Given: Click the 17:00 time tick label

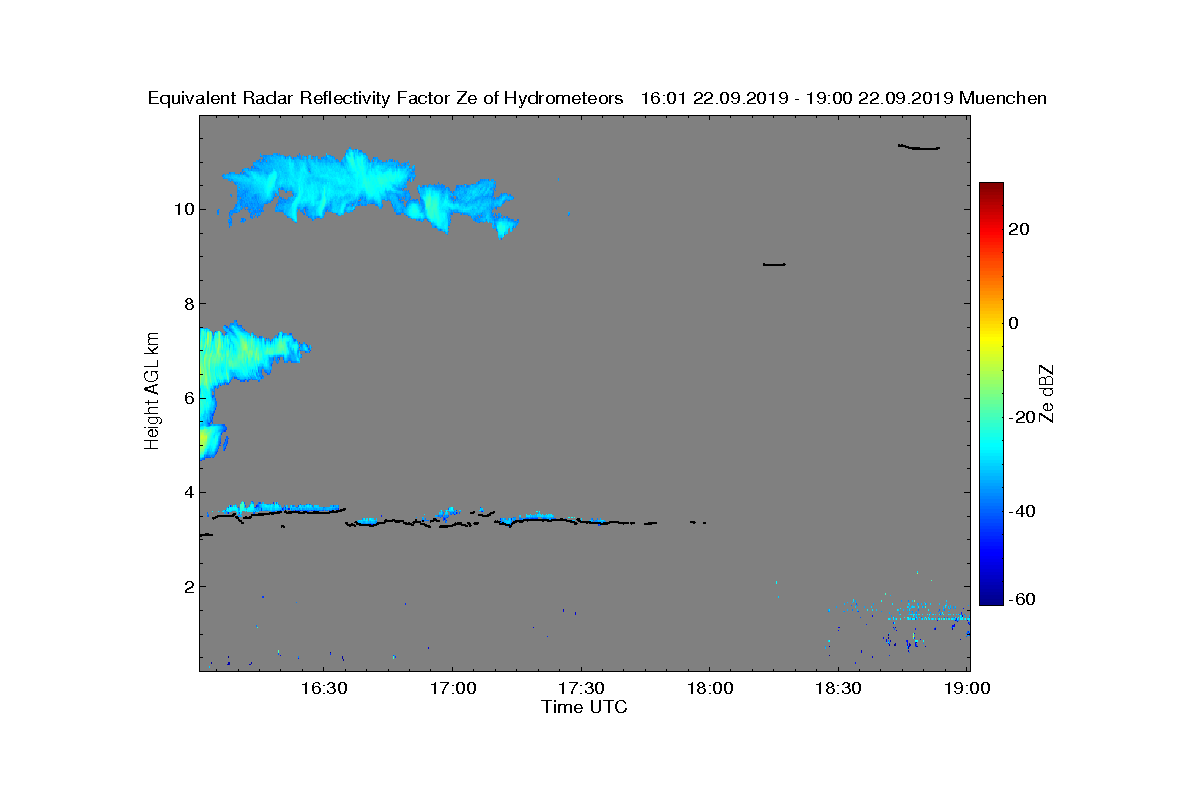Looking at the screenshot, I should [452, 689].
